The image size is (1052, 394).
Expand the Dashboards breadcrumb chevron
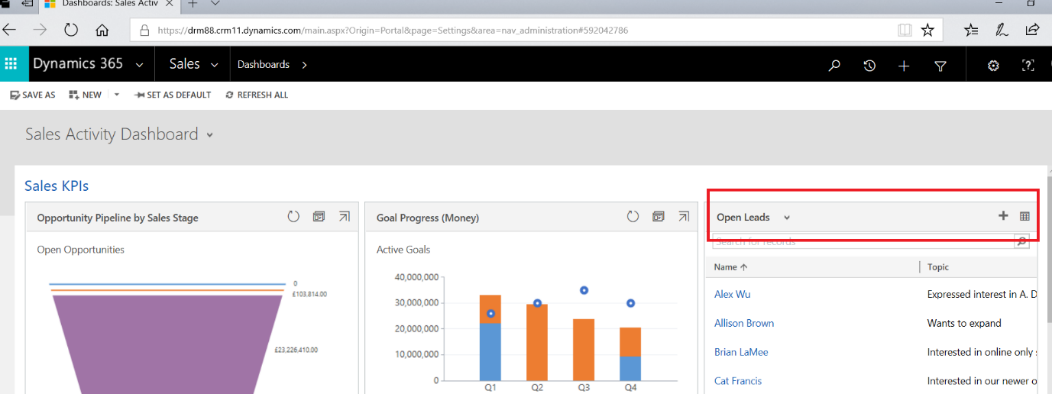pyautogui.click(x=304, y=65)
